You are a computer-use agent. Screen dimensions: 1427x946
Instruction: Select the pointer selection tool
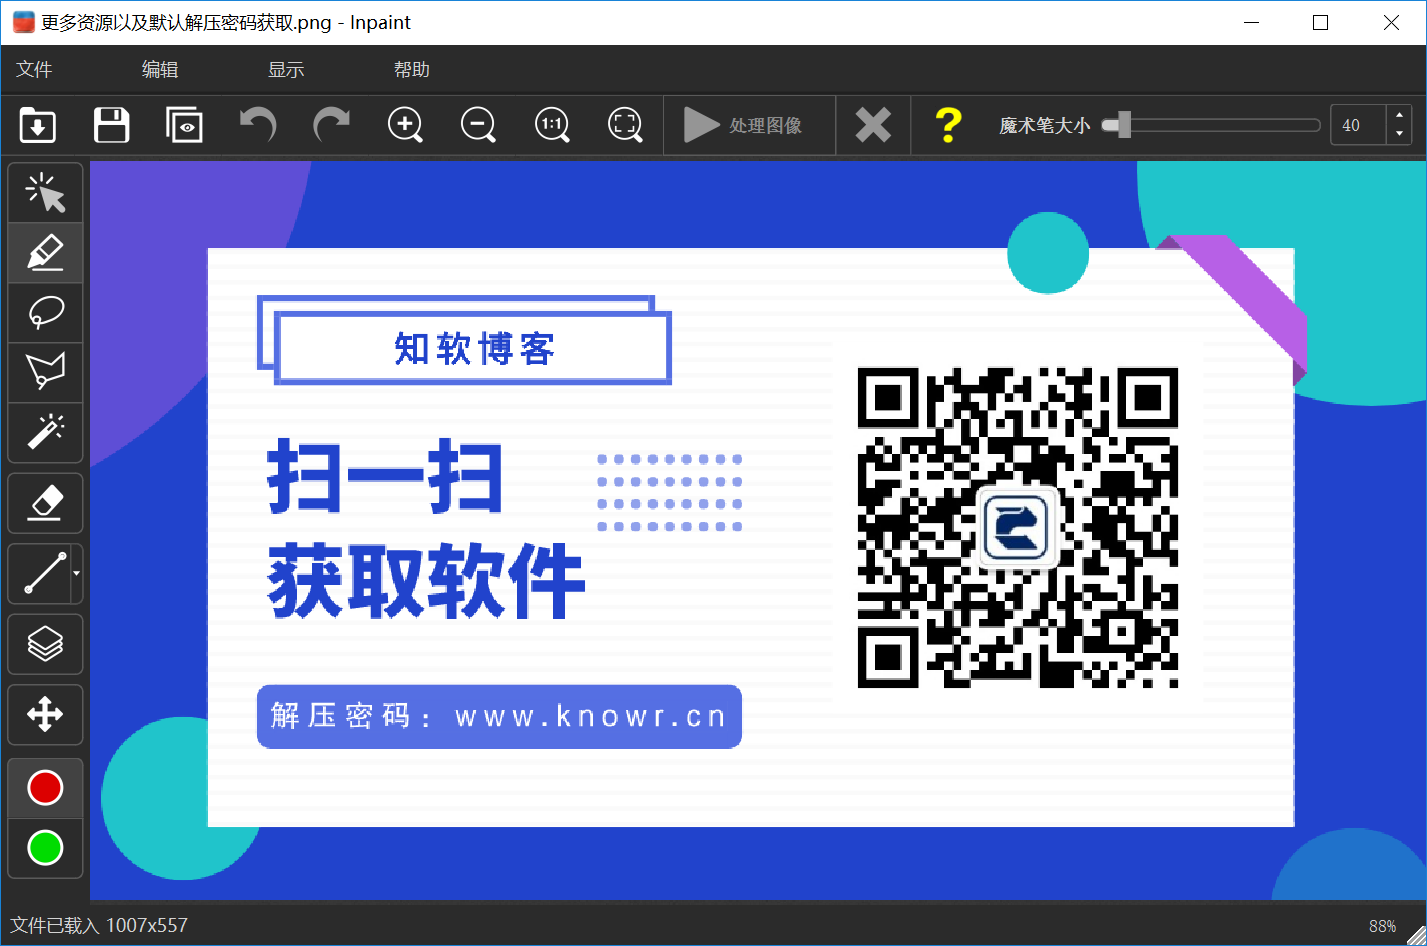(45, 192)
